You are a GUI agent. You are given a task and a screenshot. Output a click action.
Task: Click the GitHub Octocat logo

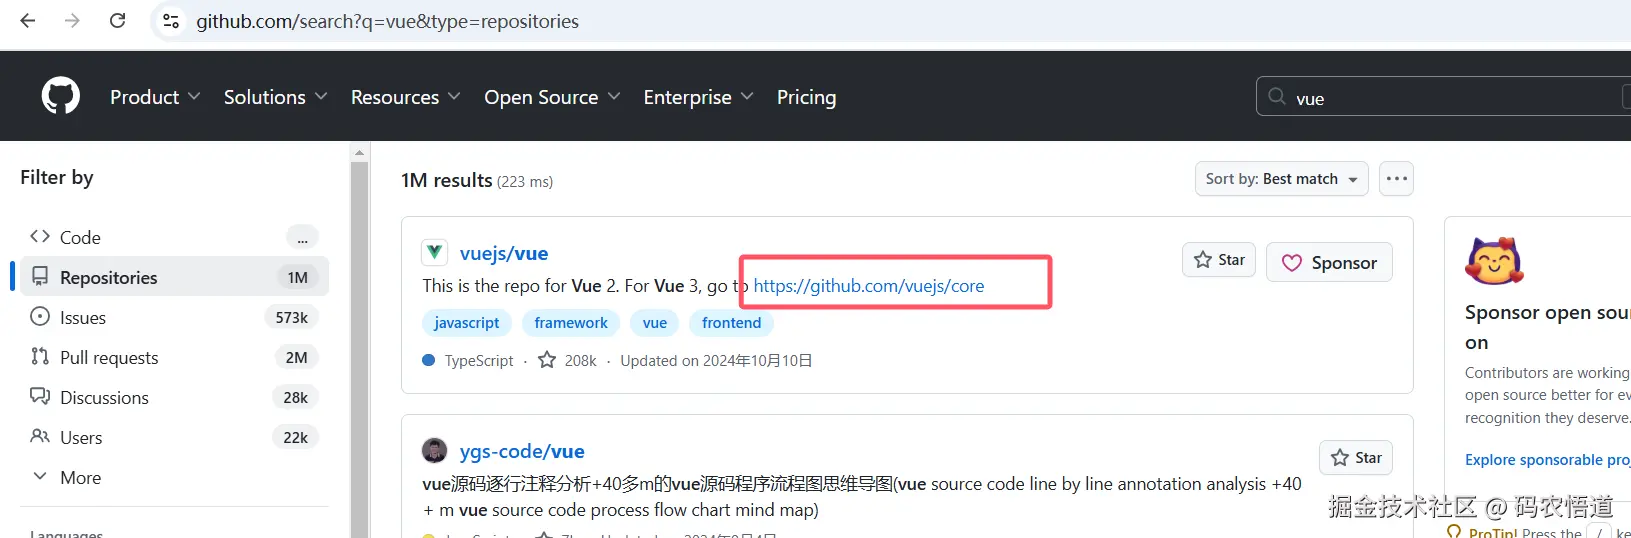pos(61,96)
